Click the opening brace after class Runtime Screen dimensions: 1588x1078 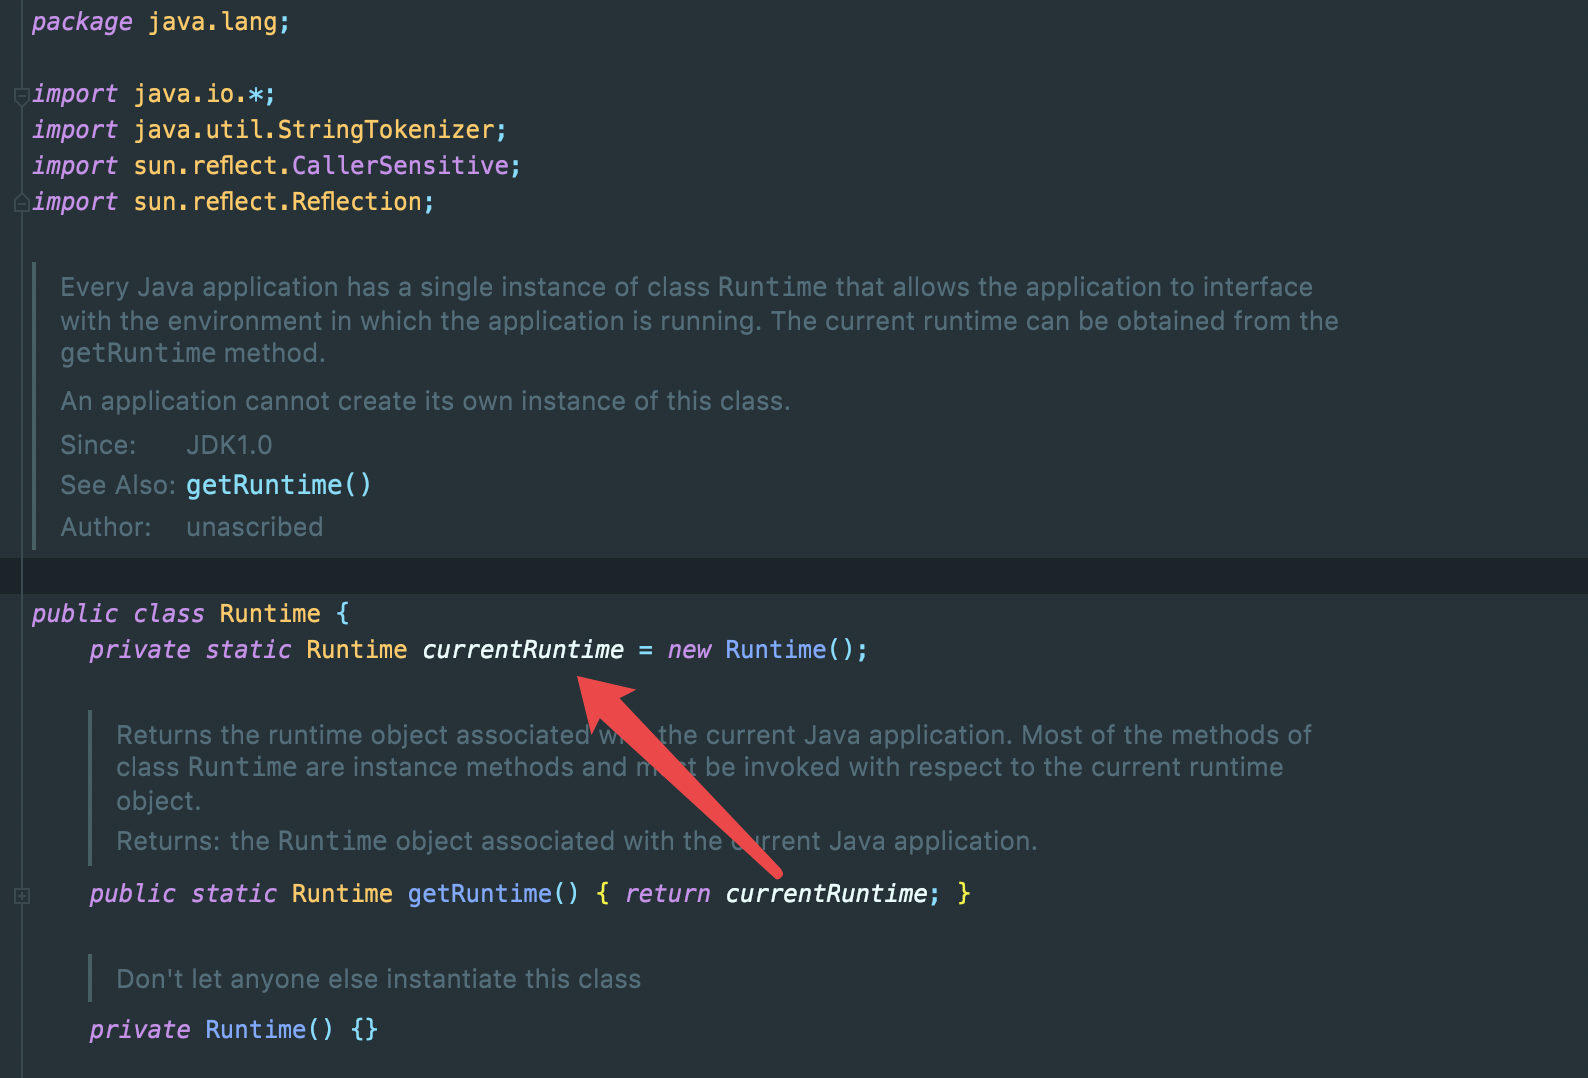click(x=343, y=614)
